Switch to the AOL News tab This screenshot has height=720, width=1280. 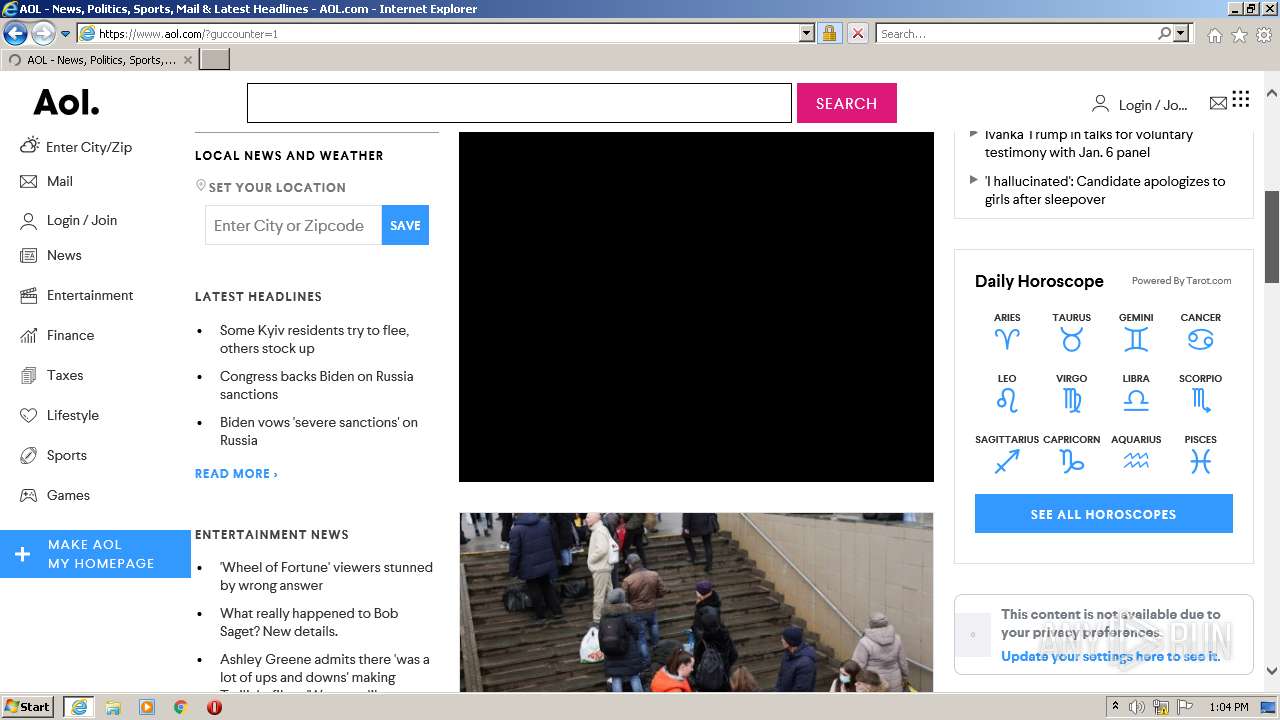tap(98, 60)
